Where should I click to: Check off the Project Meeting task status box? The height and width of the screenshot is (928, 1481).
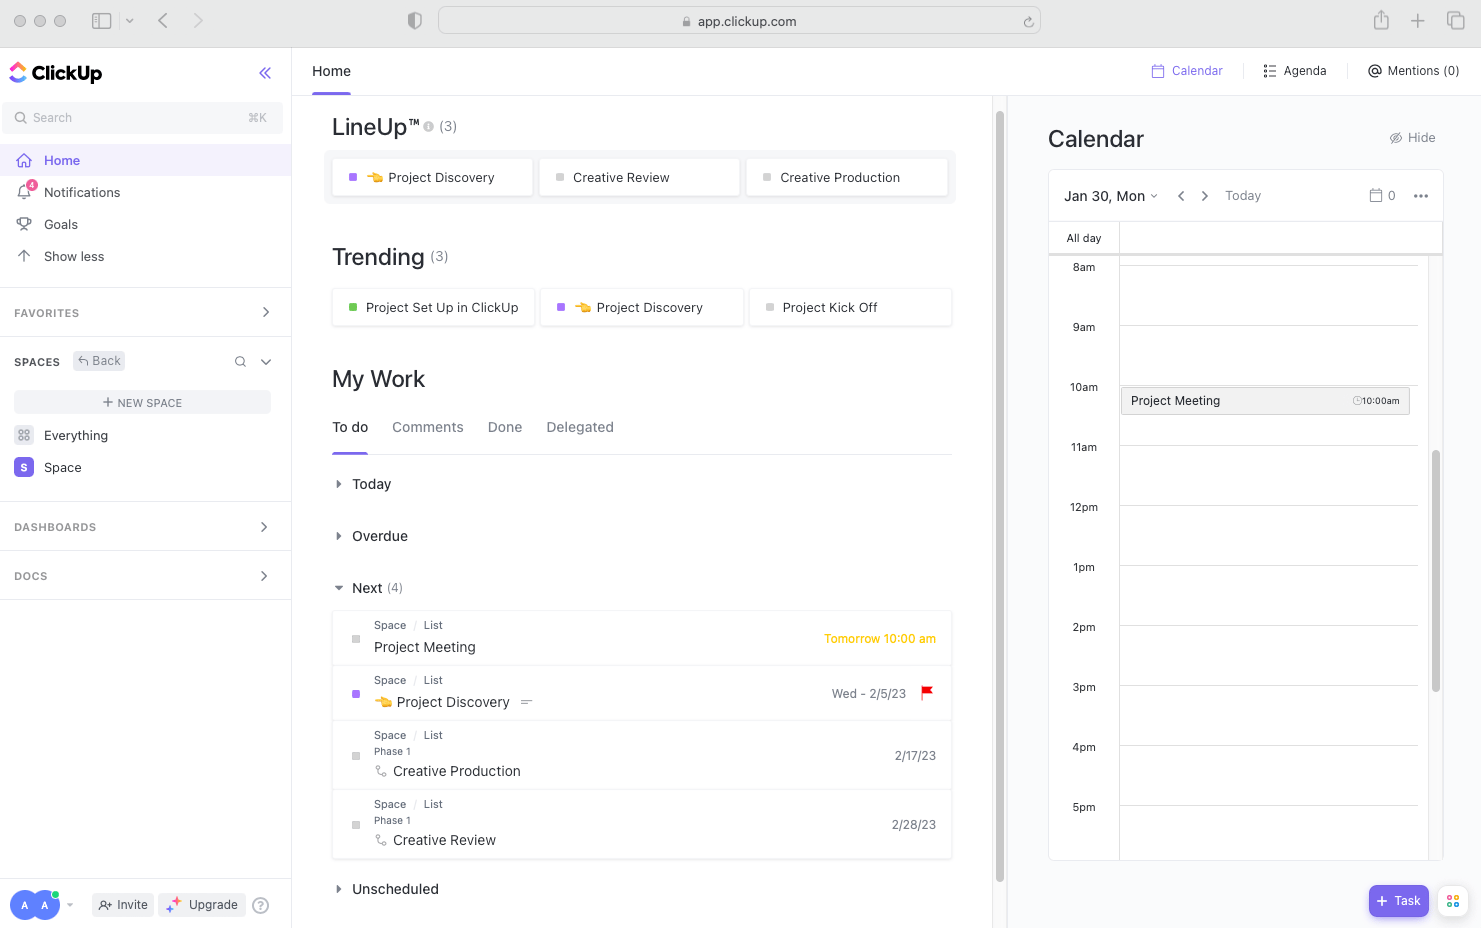click(356, 638)
